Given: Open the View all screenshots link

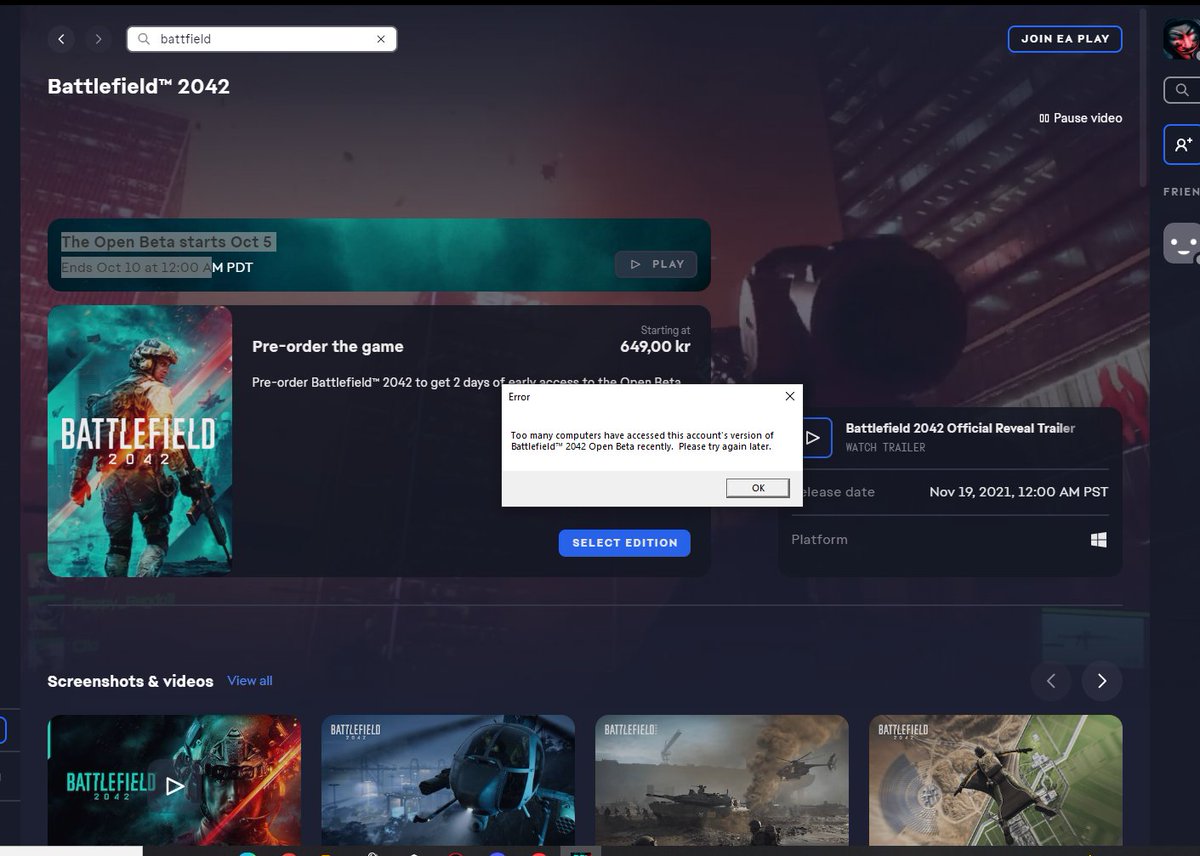Looking at the screenshot, I should [249, 680].
